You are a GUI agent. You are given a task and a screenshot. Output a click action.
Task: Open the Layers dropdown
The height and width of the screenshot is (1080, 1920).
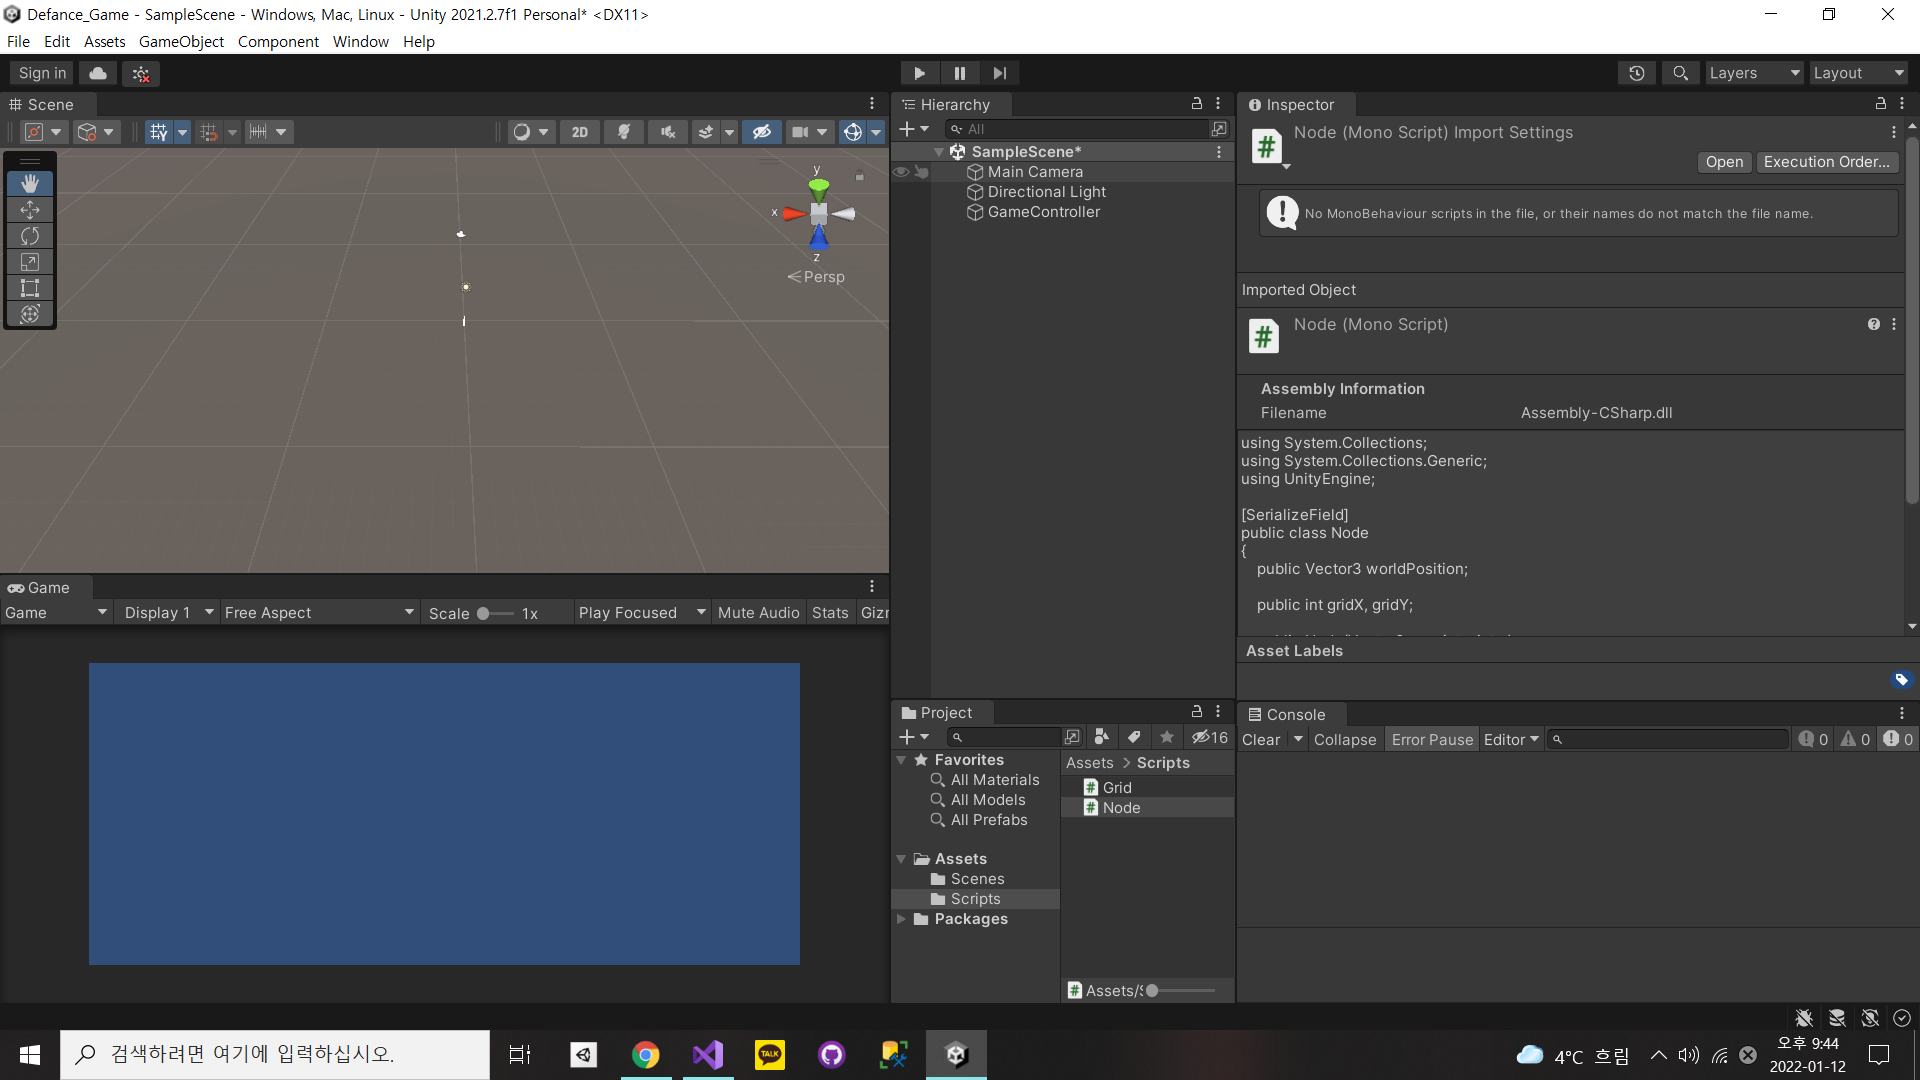tap(1754, 73)
